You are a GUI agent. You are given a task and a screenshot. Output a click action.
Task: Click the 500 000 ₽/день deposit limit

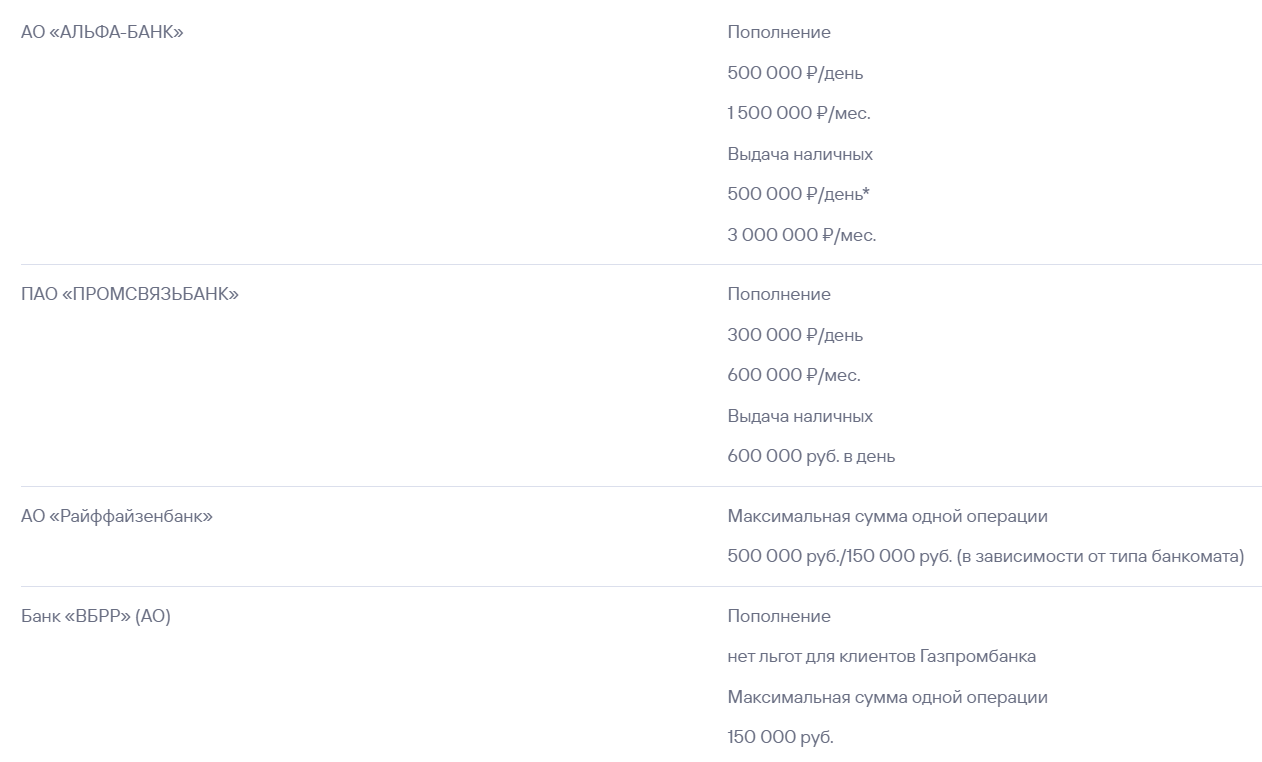click(x=795, y=73)
